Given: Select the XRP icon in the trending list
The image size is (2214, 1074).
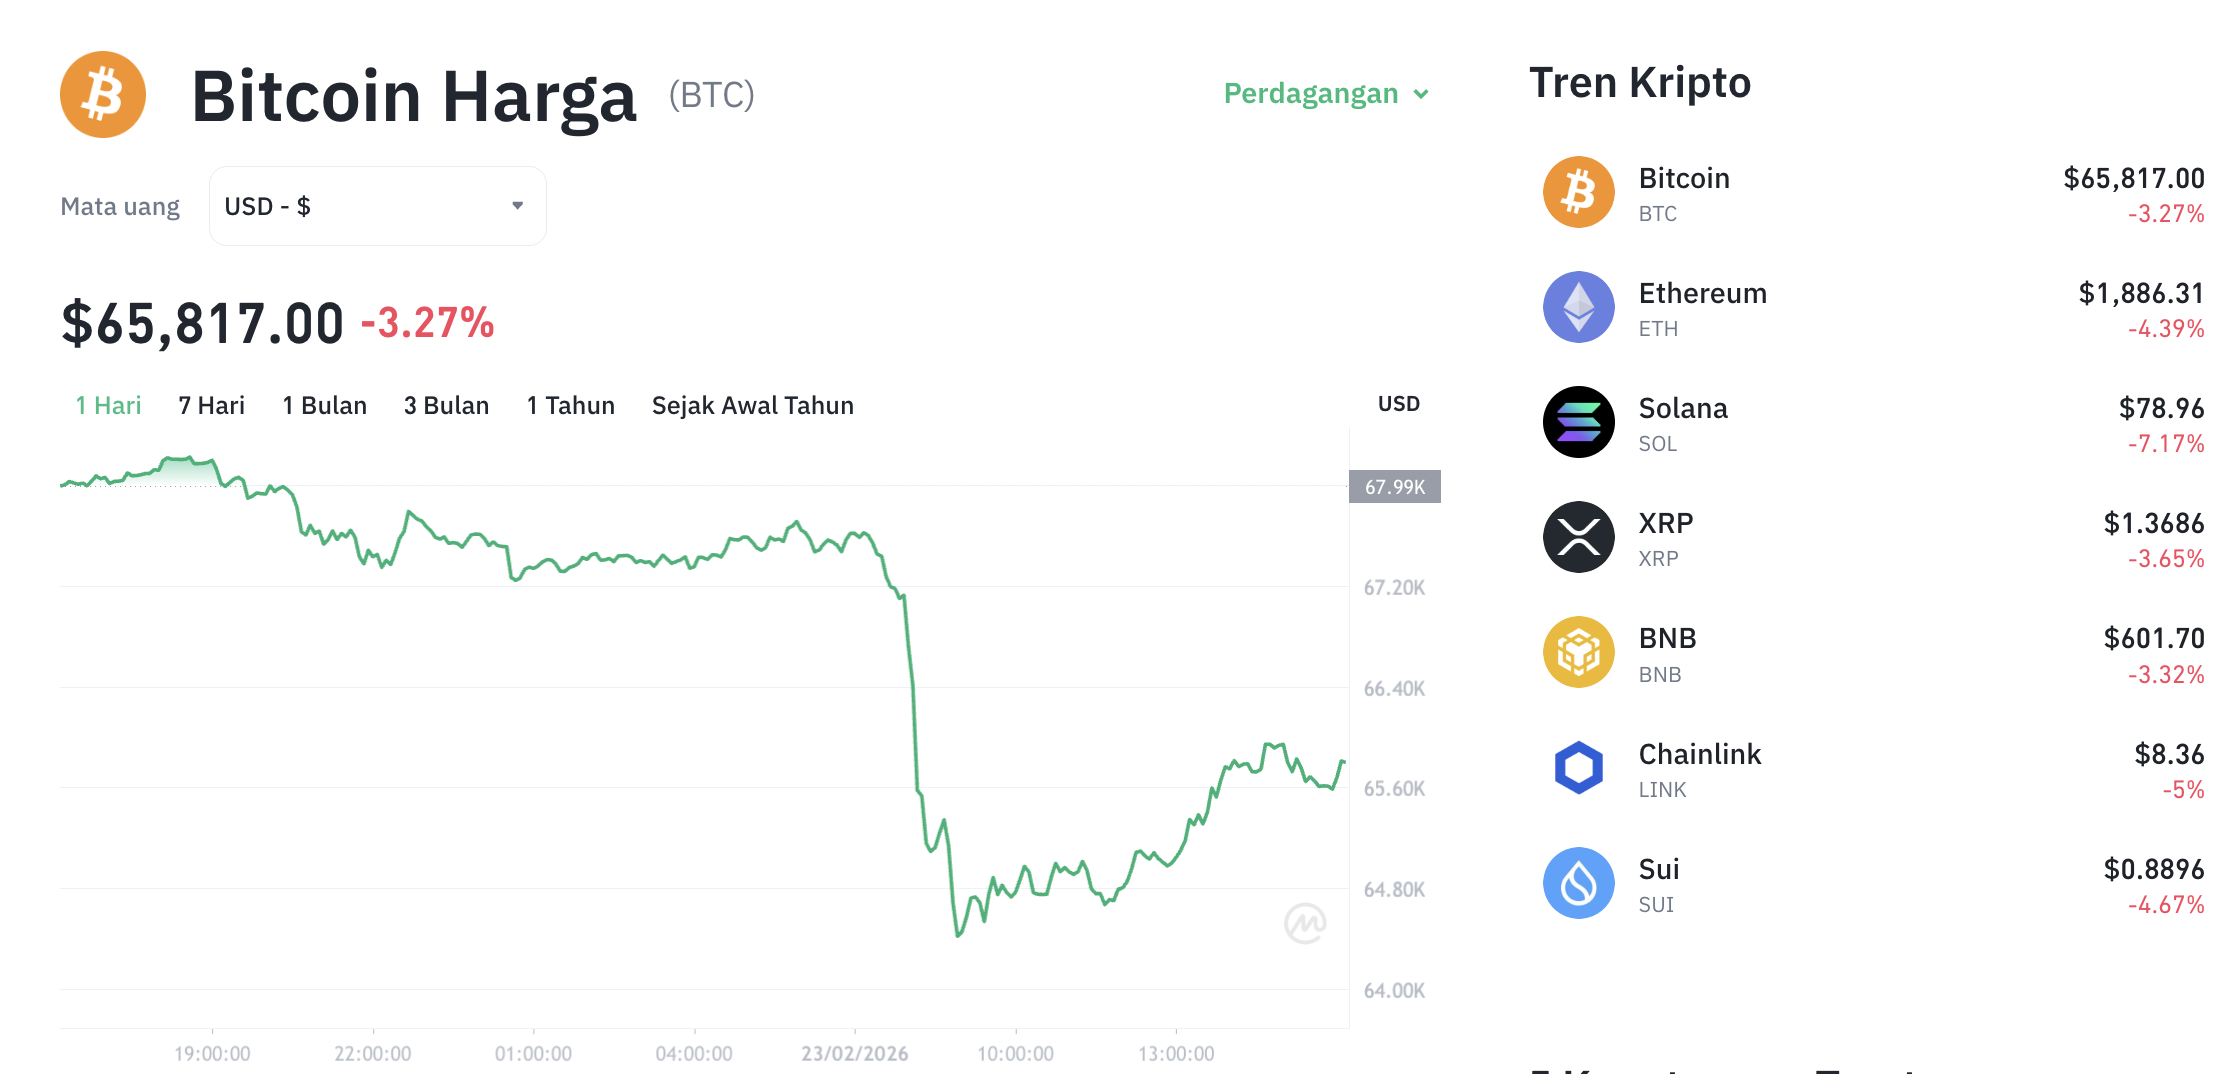Looking at the screenshot, I should [1580, 537].
